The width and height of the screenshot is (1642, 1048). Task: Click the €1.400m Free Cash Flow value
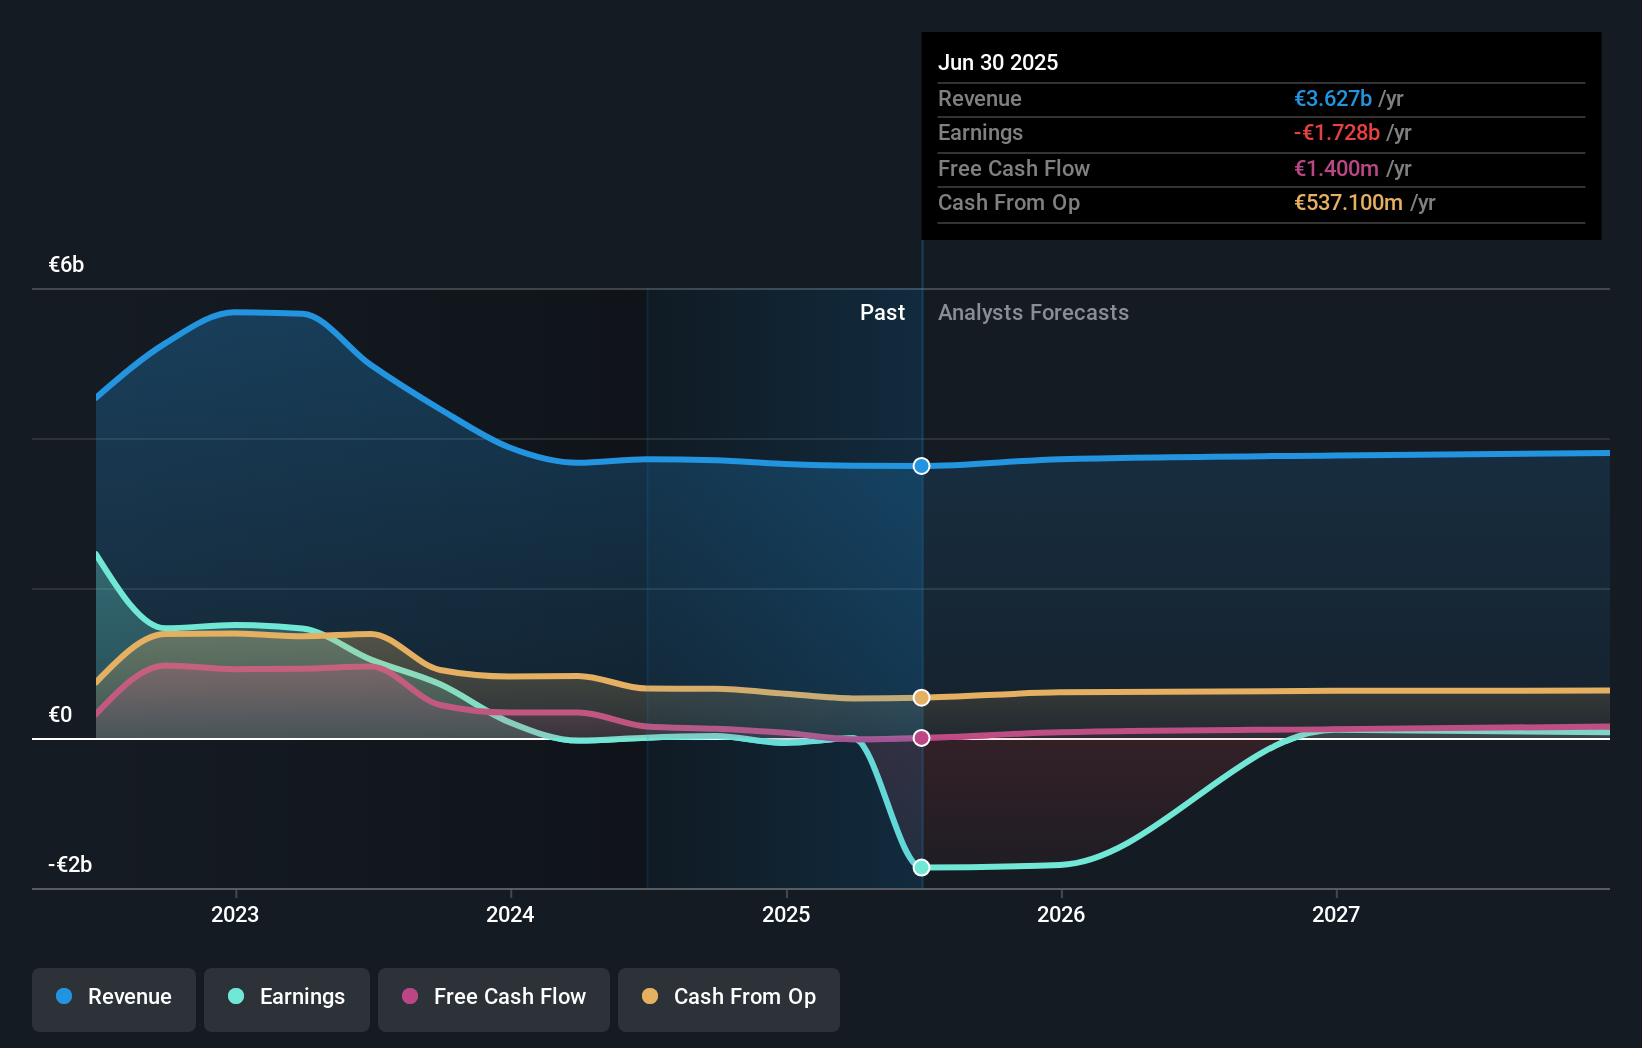[1333, 168]
